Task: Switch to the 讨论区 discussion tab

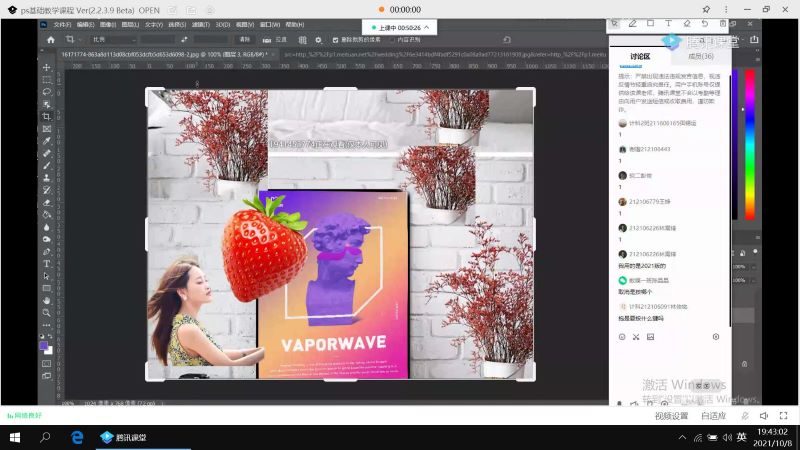Action: 640,57
